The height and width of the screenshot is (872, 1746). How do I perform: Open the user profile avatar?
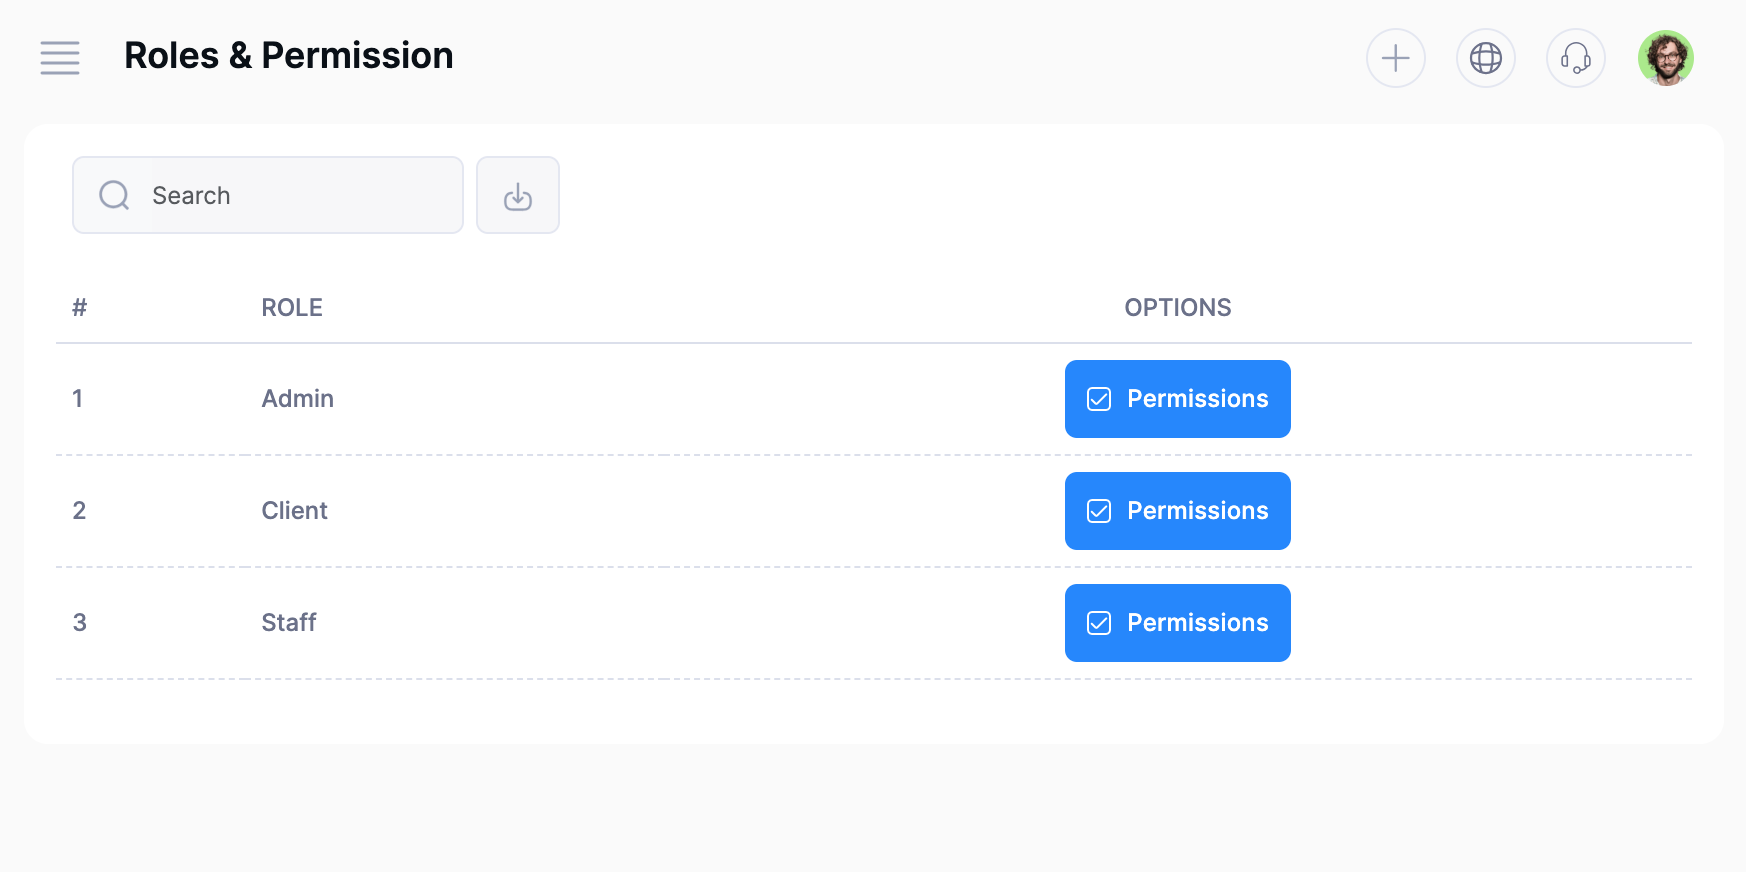pyautogui.click(x=1665, y=58)
